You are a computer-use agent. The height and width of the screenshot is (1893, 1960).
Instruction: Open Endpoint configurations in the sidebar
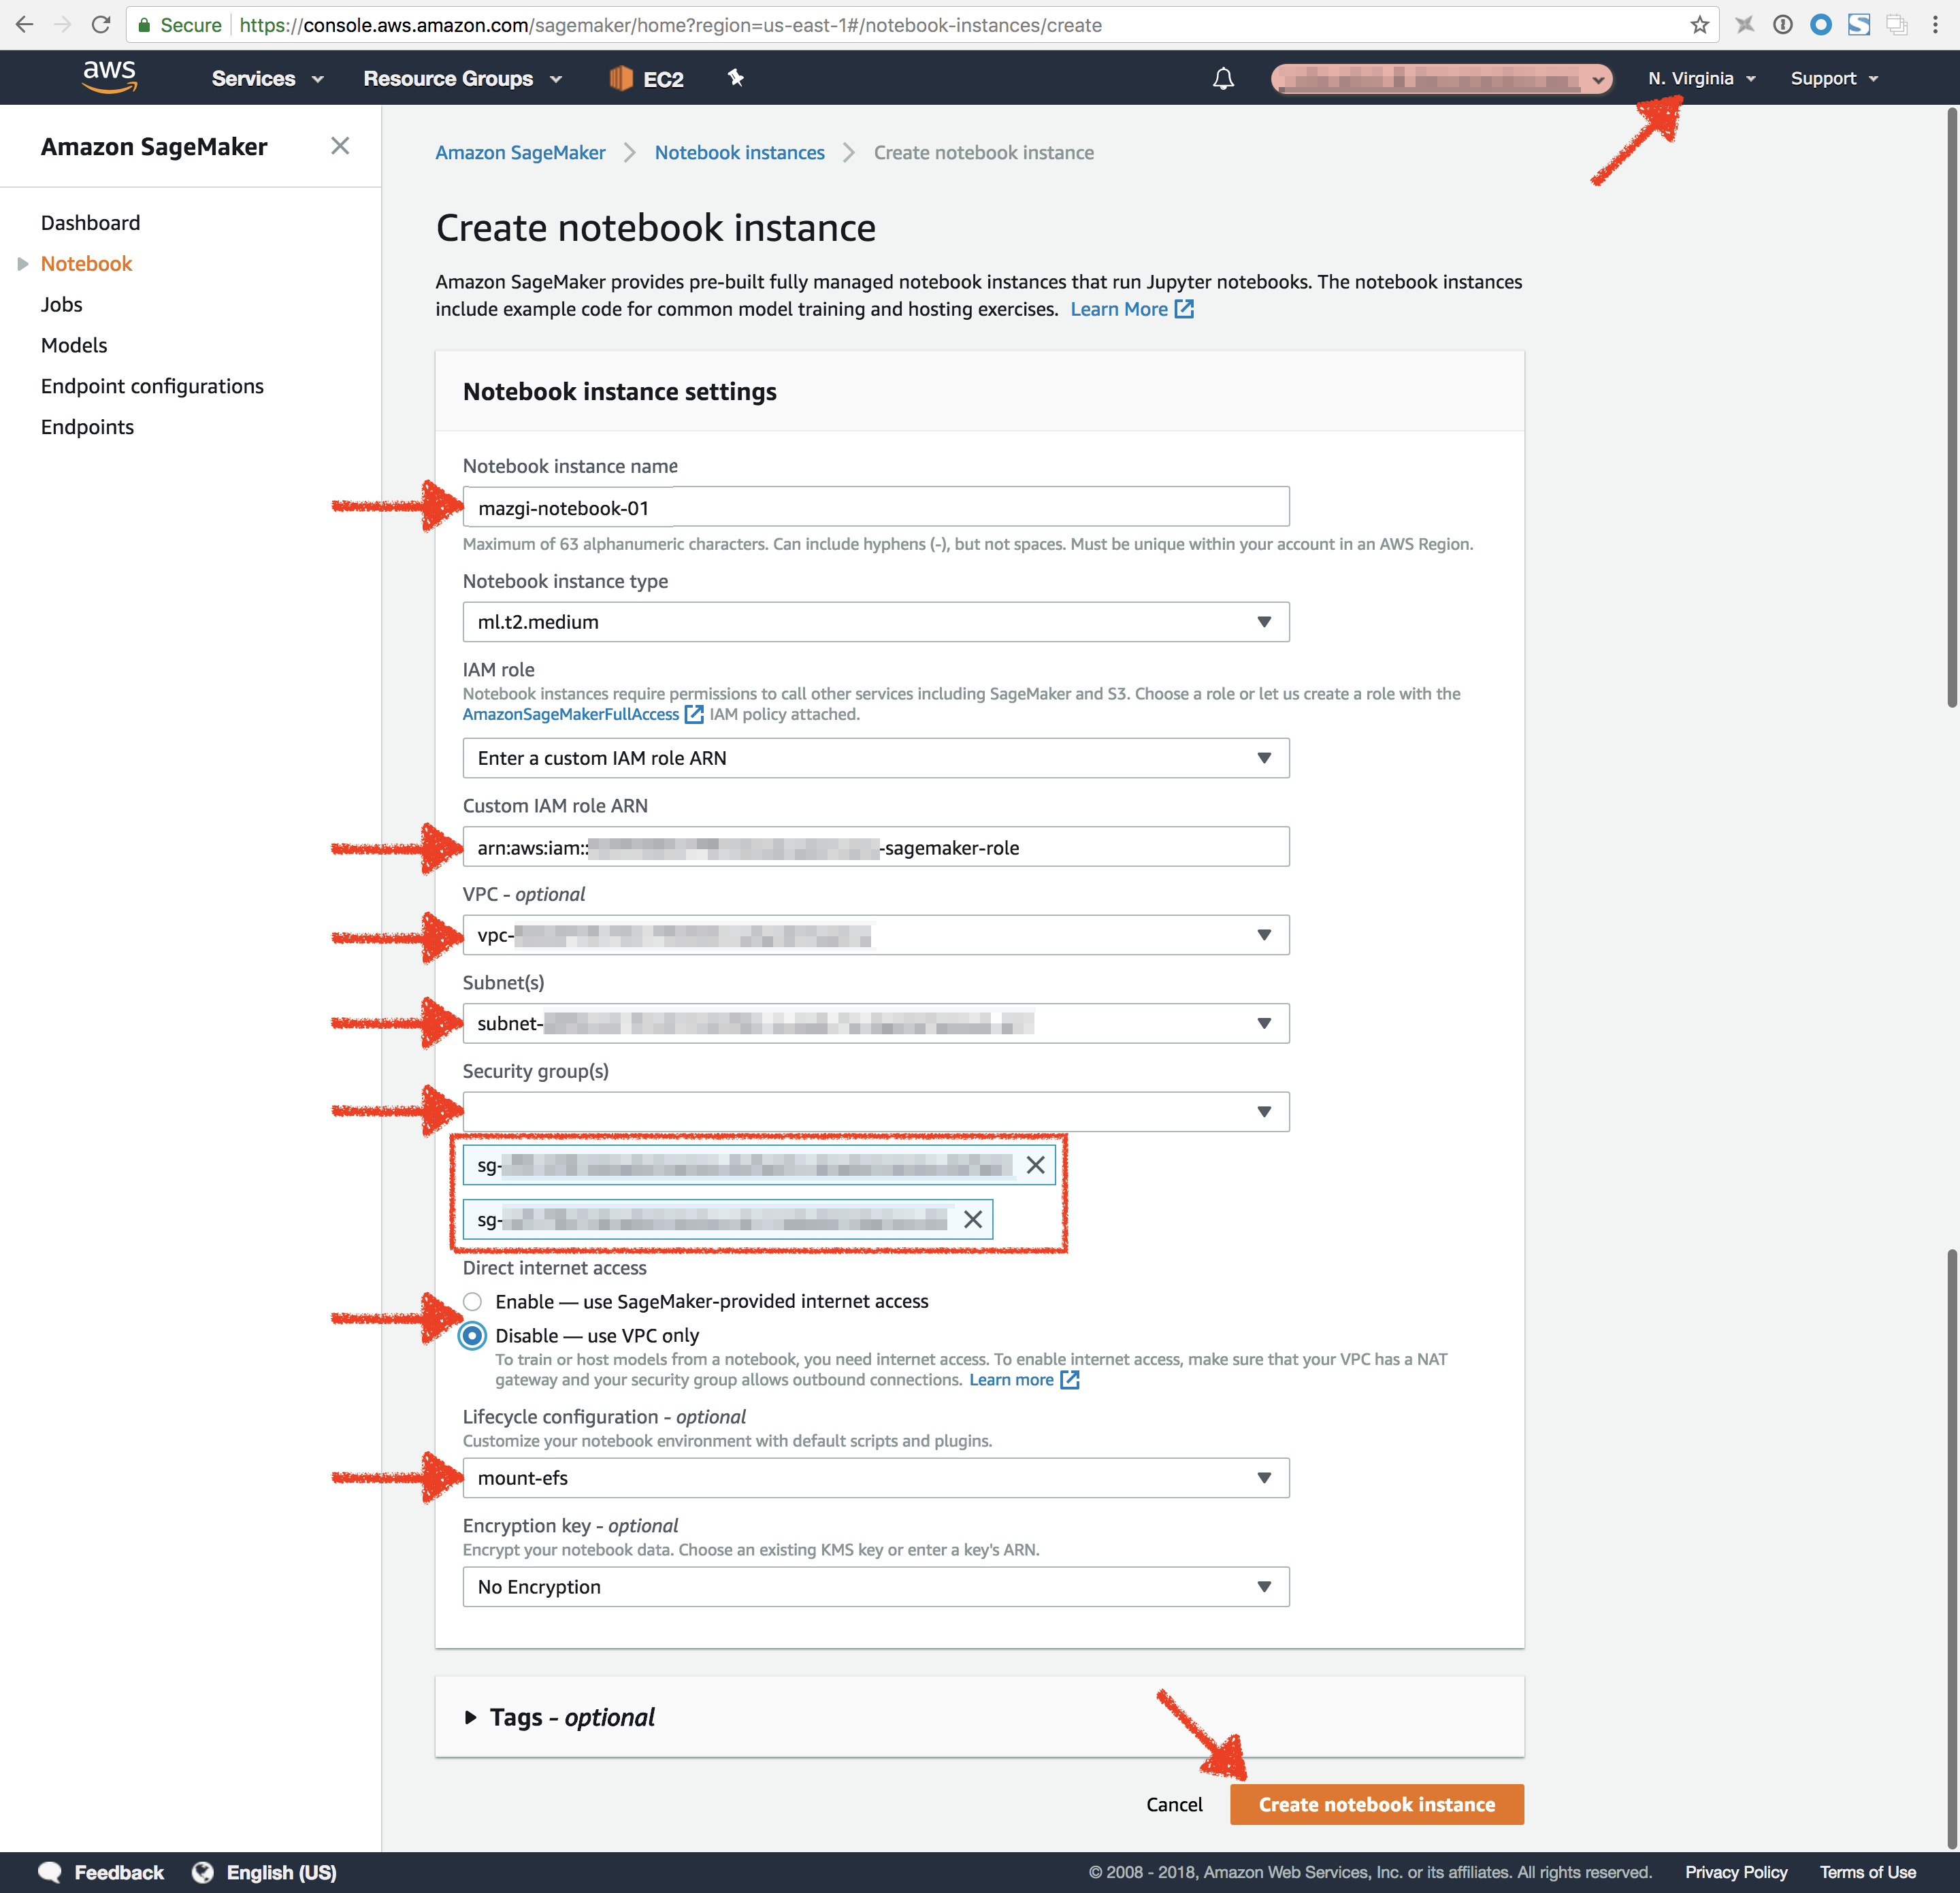coord(152,386)
